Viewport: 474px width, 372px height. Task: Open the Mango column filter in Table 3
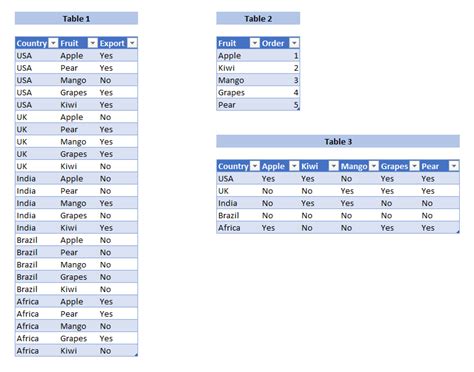click(x=374, y=166)
